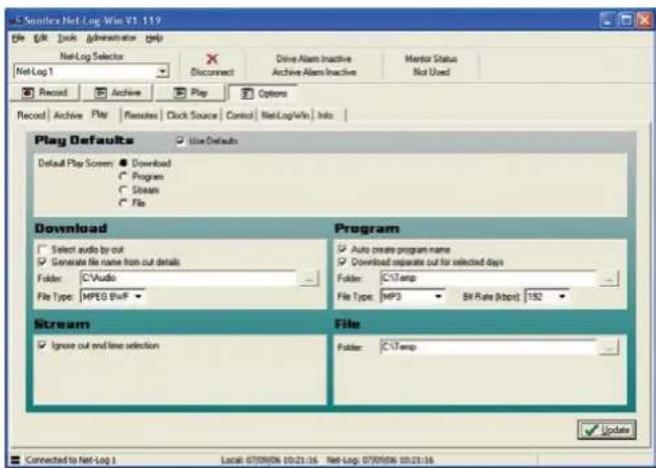
Task: Switch to the Net-LogWin sub-tab
Action: coord(285,115)
